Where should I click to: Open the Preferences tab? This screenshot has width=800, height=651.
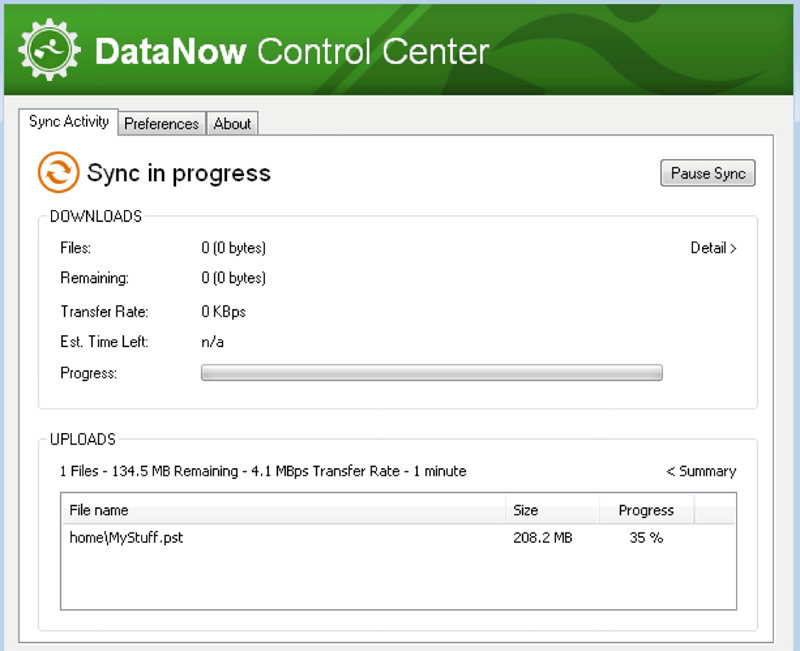pyautogui.click(x=162, y=123)
